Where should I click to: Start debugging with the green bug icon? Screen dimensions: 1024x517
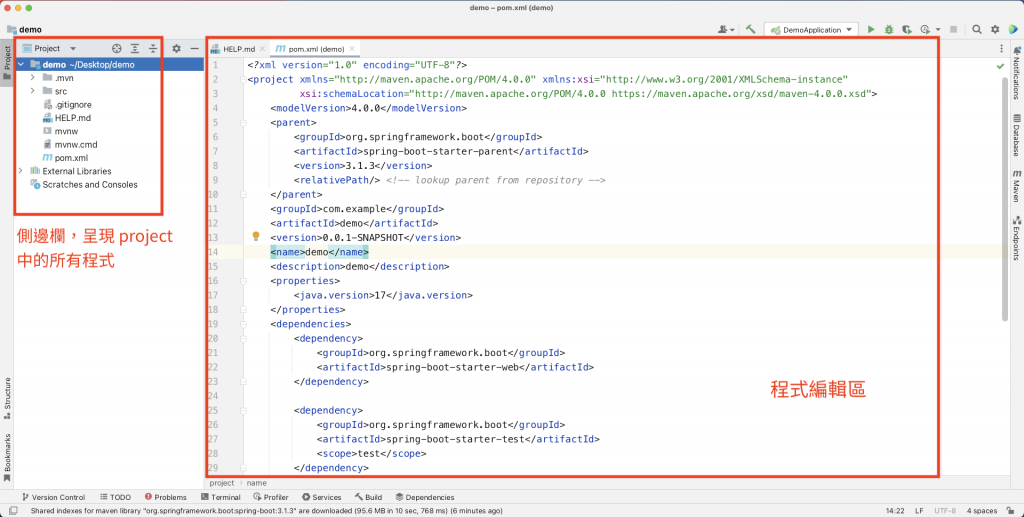(889, 29)
